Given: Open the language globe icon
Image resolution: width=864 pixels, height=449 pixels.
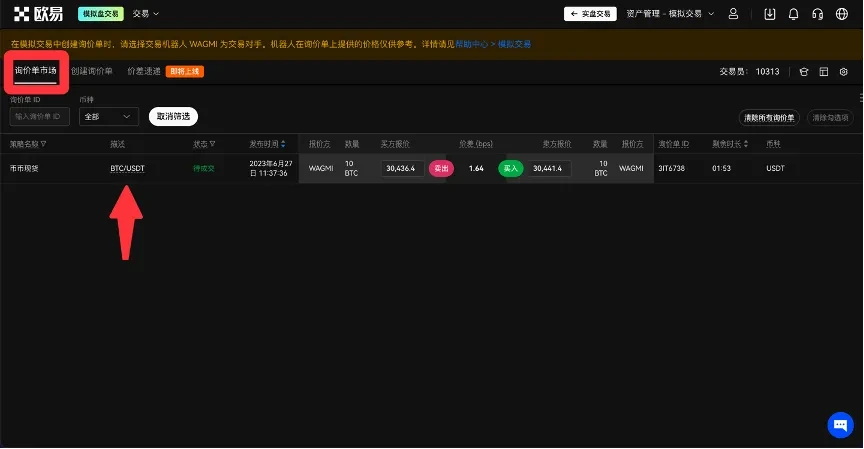Looking at the screenshot, I should point(841,14).
